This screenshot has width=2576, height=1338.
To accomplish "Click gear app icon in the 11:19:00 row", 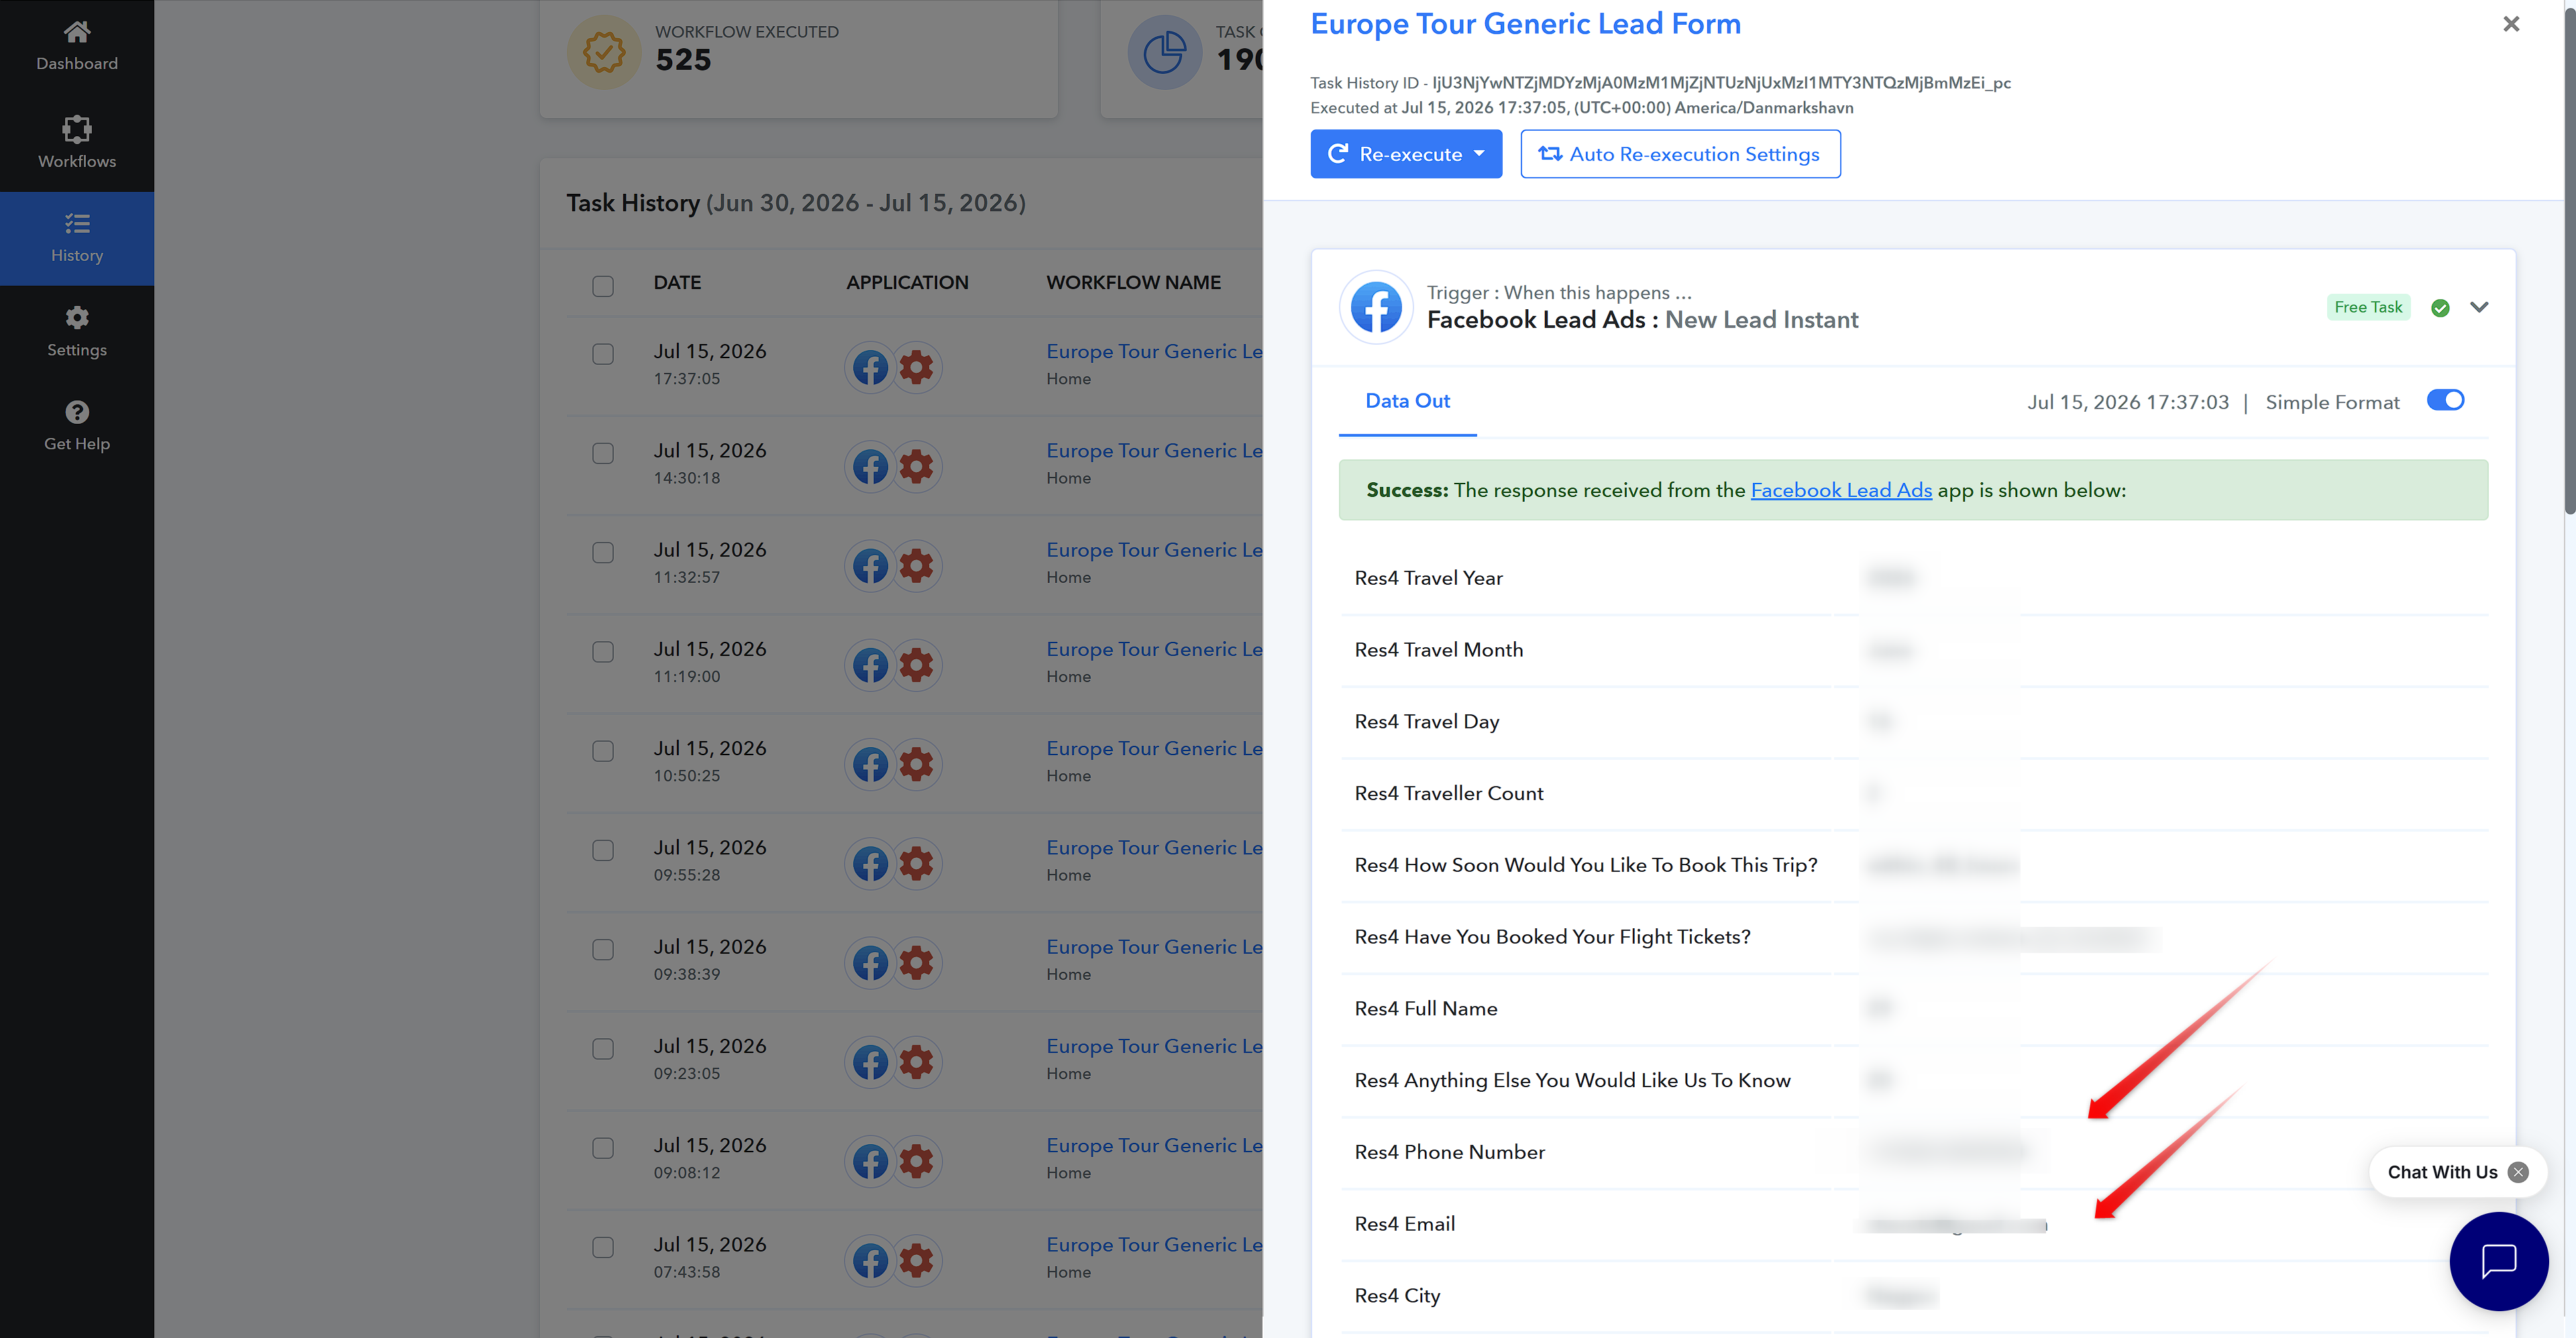I will click(x=916, y=665).
